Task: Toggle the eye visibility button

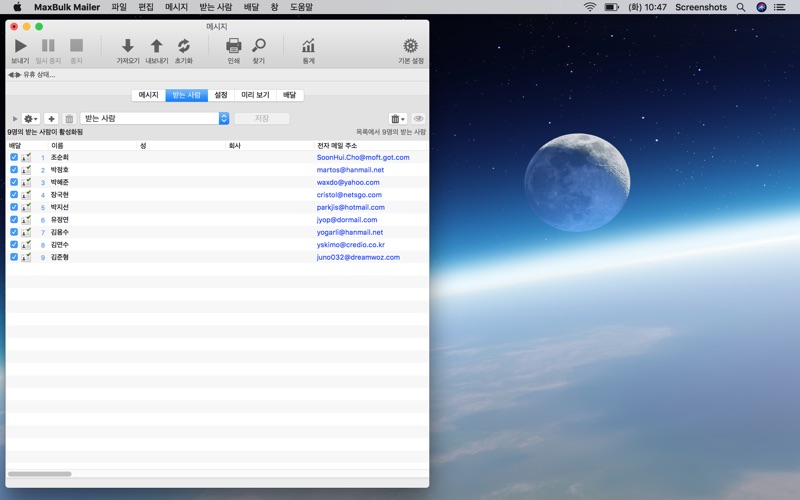Action: [x=418, y=118]
